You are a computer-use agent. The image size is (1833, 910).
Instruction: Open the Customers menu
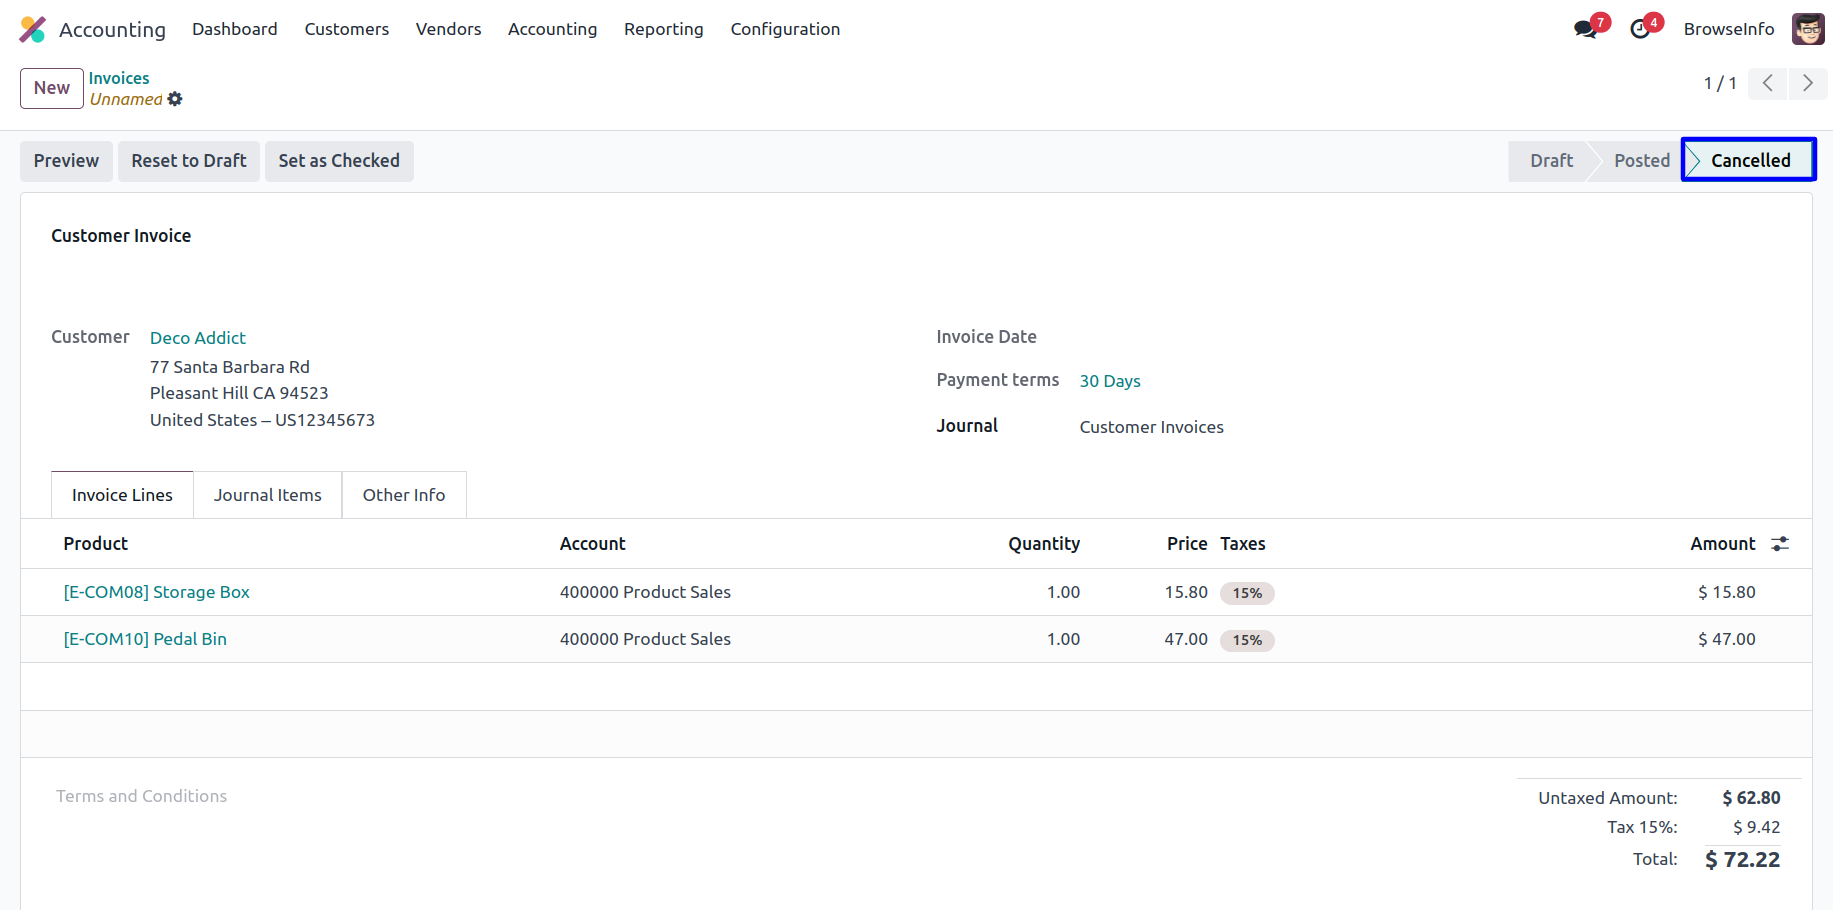coord(346,29)
